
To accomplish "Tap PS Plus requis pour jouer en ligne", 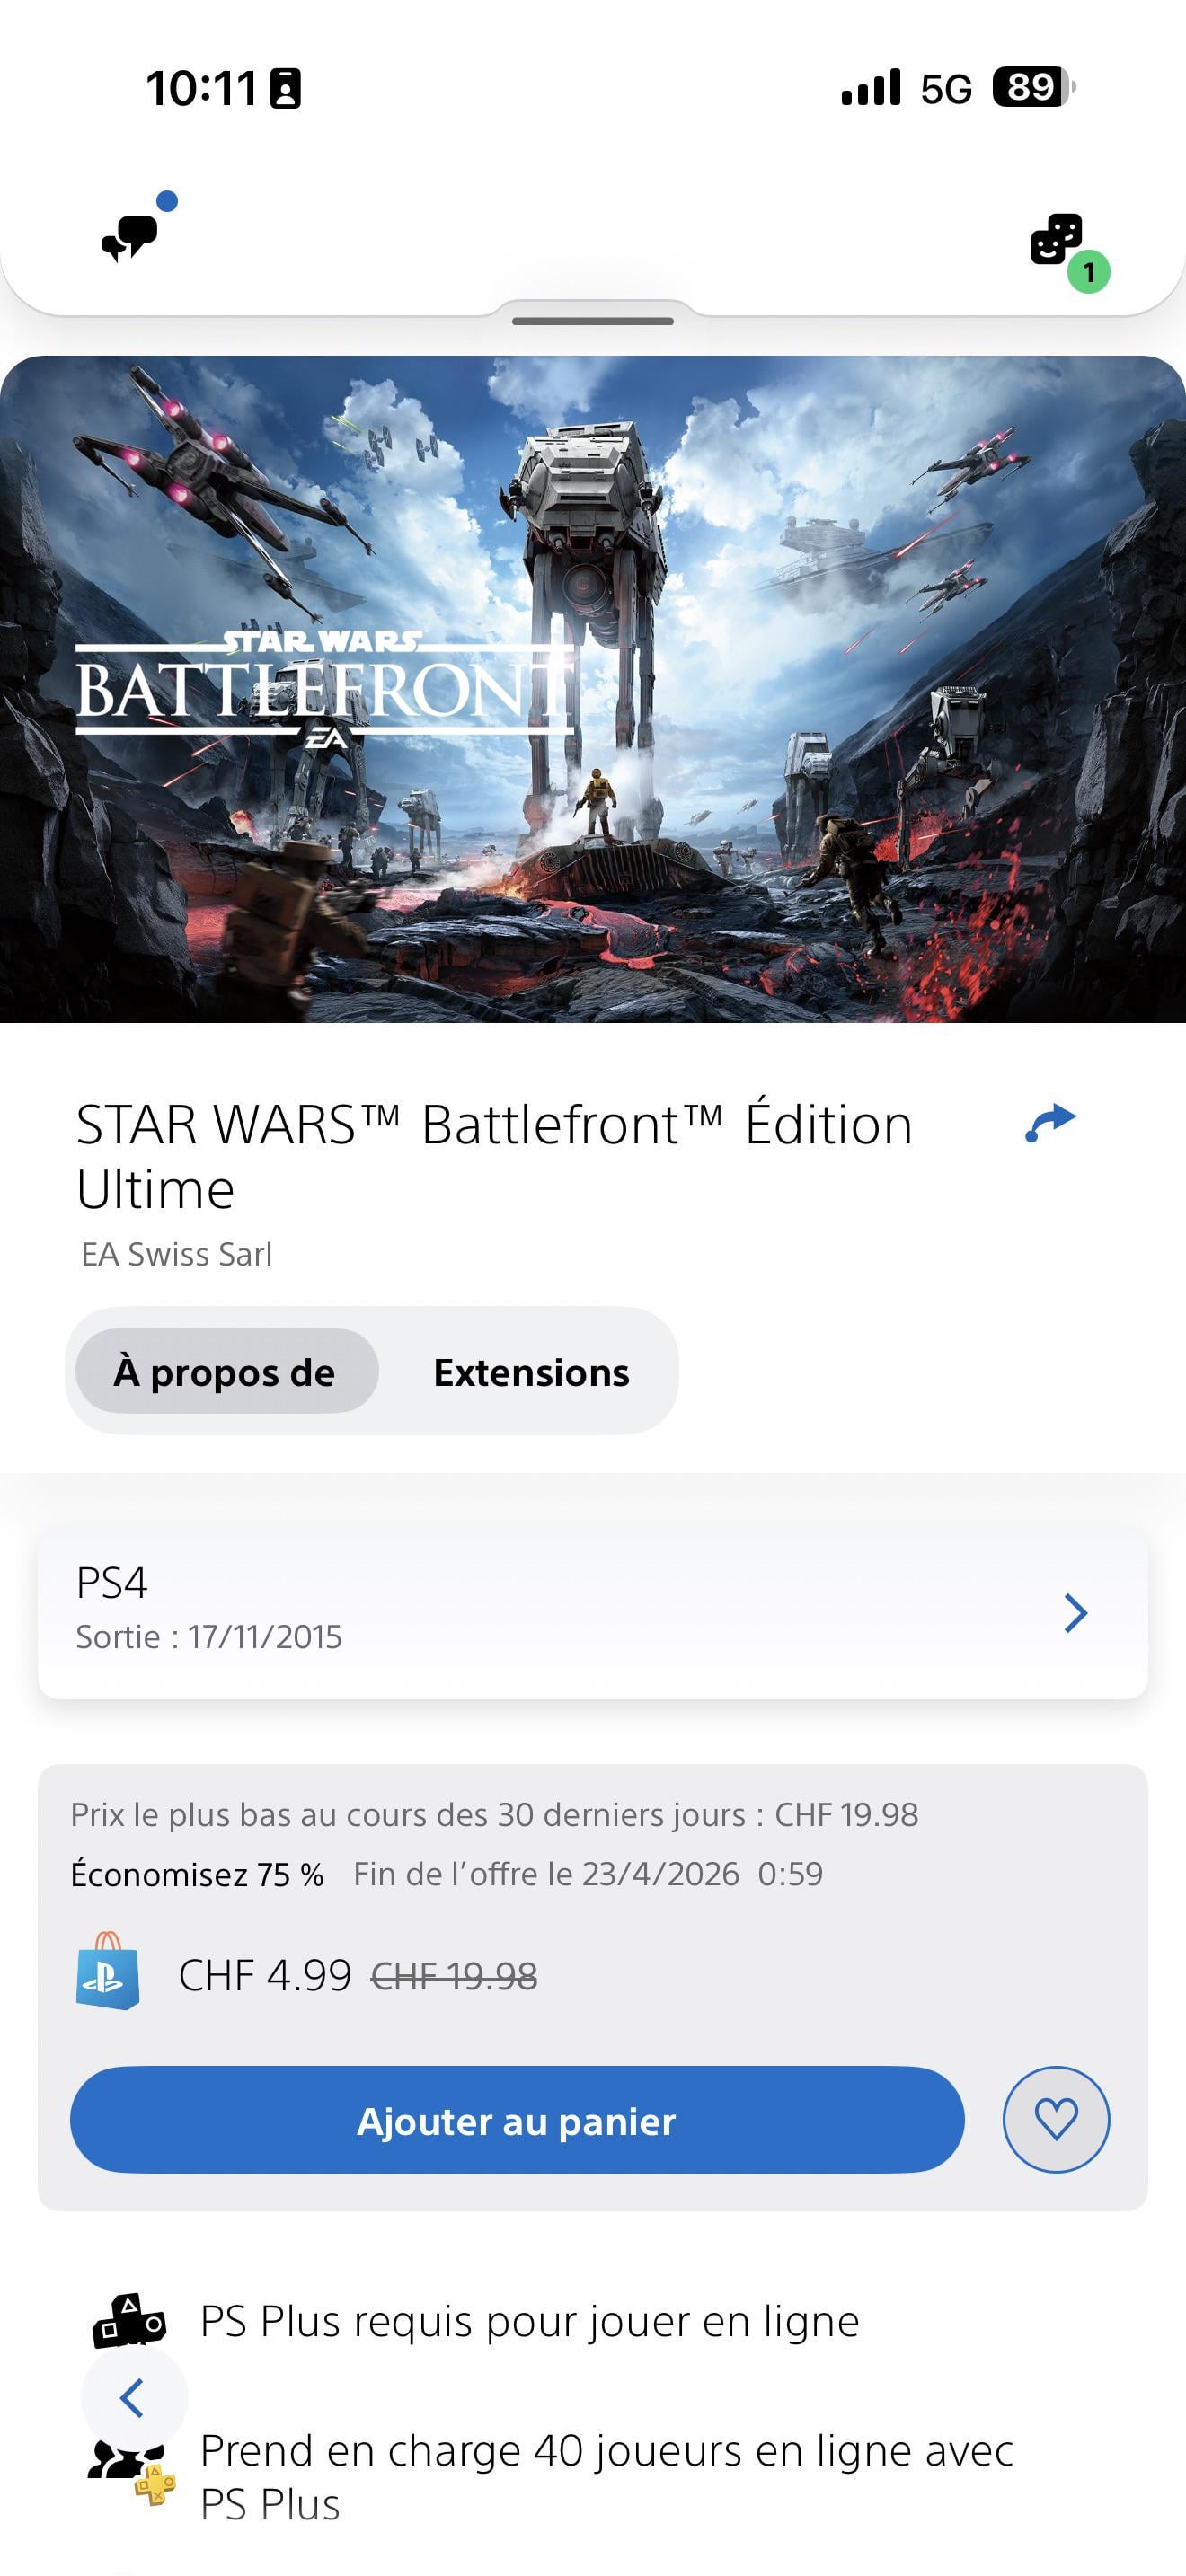I will [530, 2321].
